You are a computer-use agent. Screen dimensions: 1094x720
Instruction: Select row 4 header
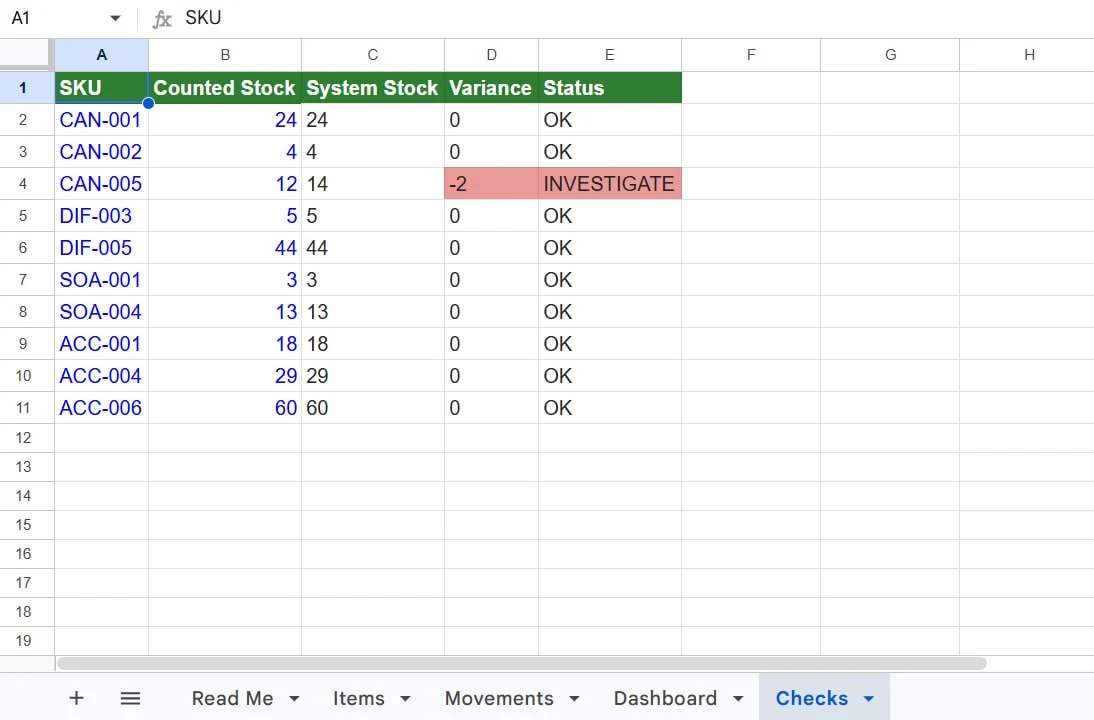tap(27, 183)
